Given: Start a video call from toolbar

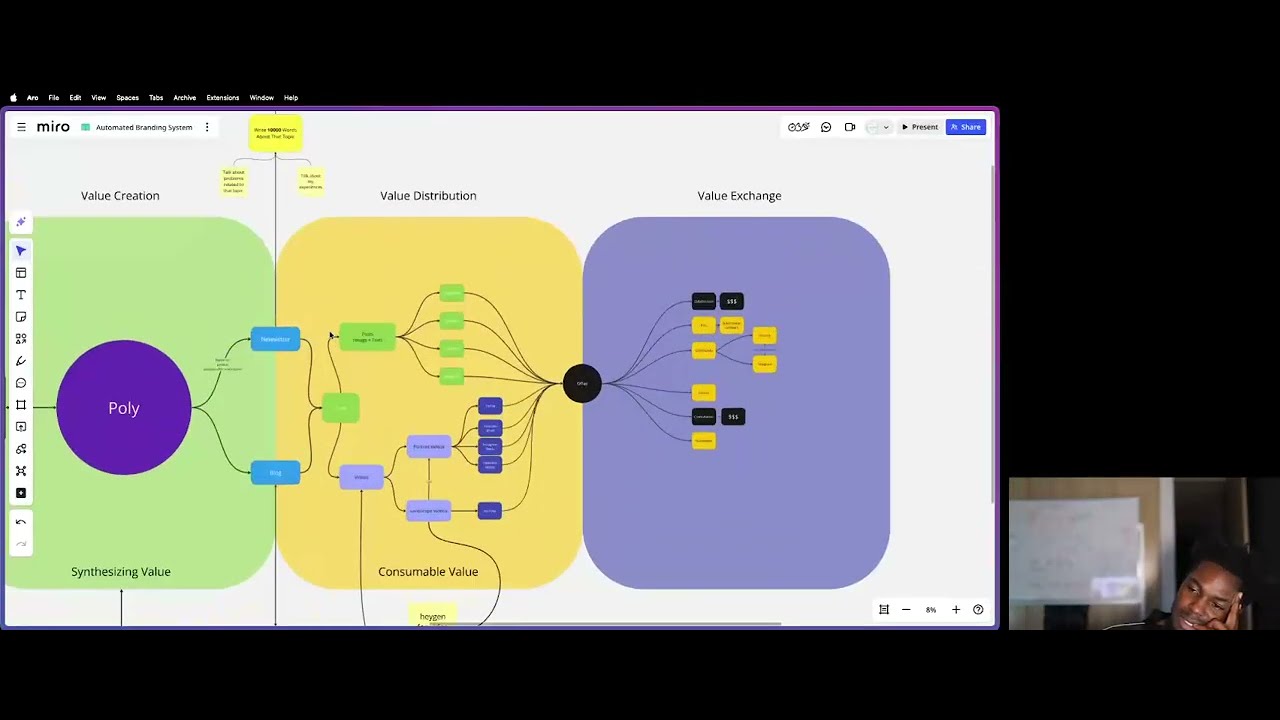Looking at the screenshot, I should tap(850, 127).
